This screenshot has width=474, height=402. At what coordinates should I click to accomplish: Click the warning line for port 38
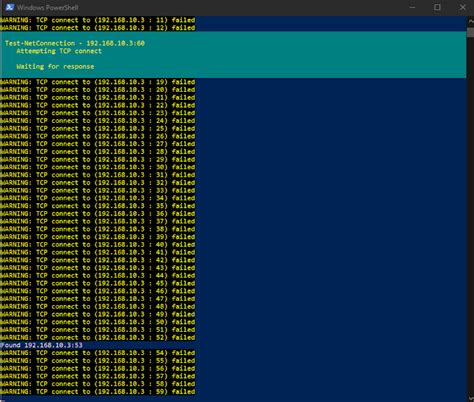[x=98, y=229]
